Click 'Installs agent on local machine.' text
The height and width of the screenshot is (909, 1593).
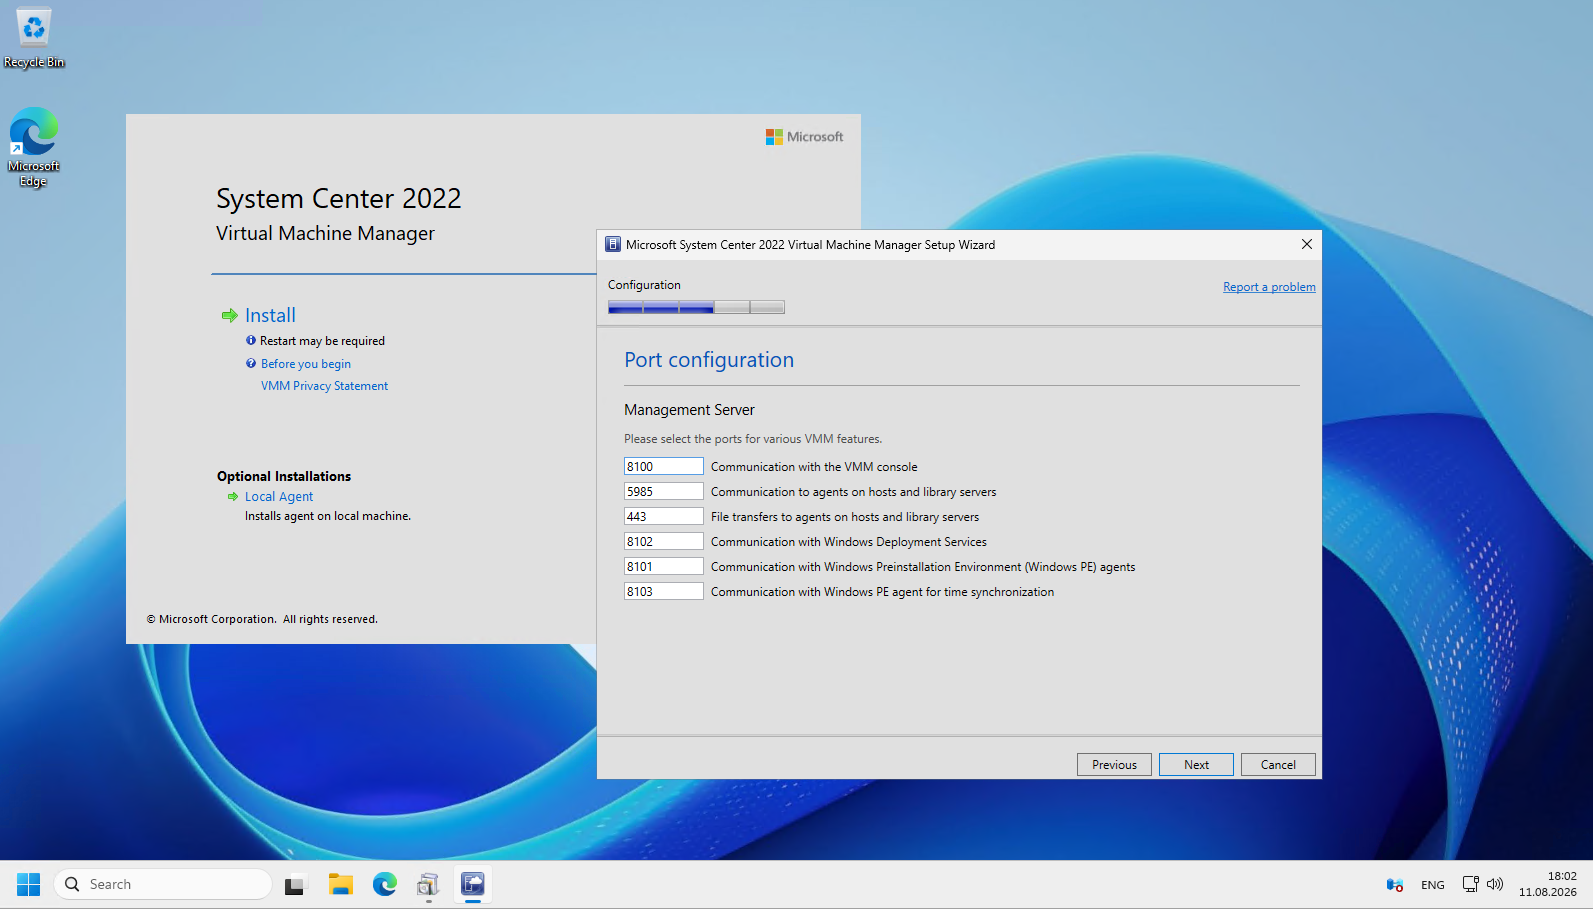click(x=328, y=516)
